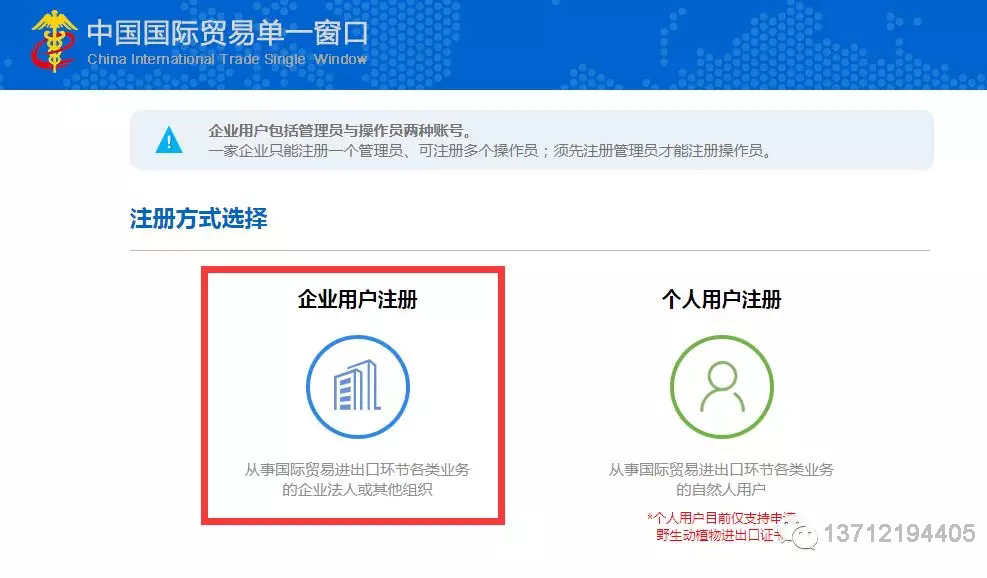Viewport: 987px width, 578px height.
Task: Click the individual description 的自然人用户
Action: tap(721, 489)
